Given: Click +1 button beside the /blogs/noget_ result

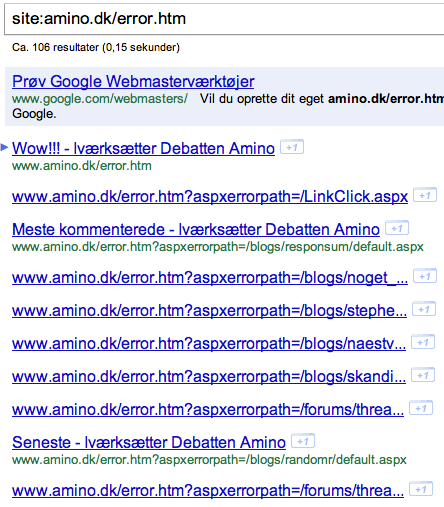Looking at the screenshot, I should (x=425, y=276).
